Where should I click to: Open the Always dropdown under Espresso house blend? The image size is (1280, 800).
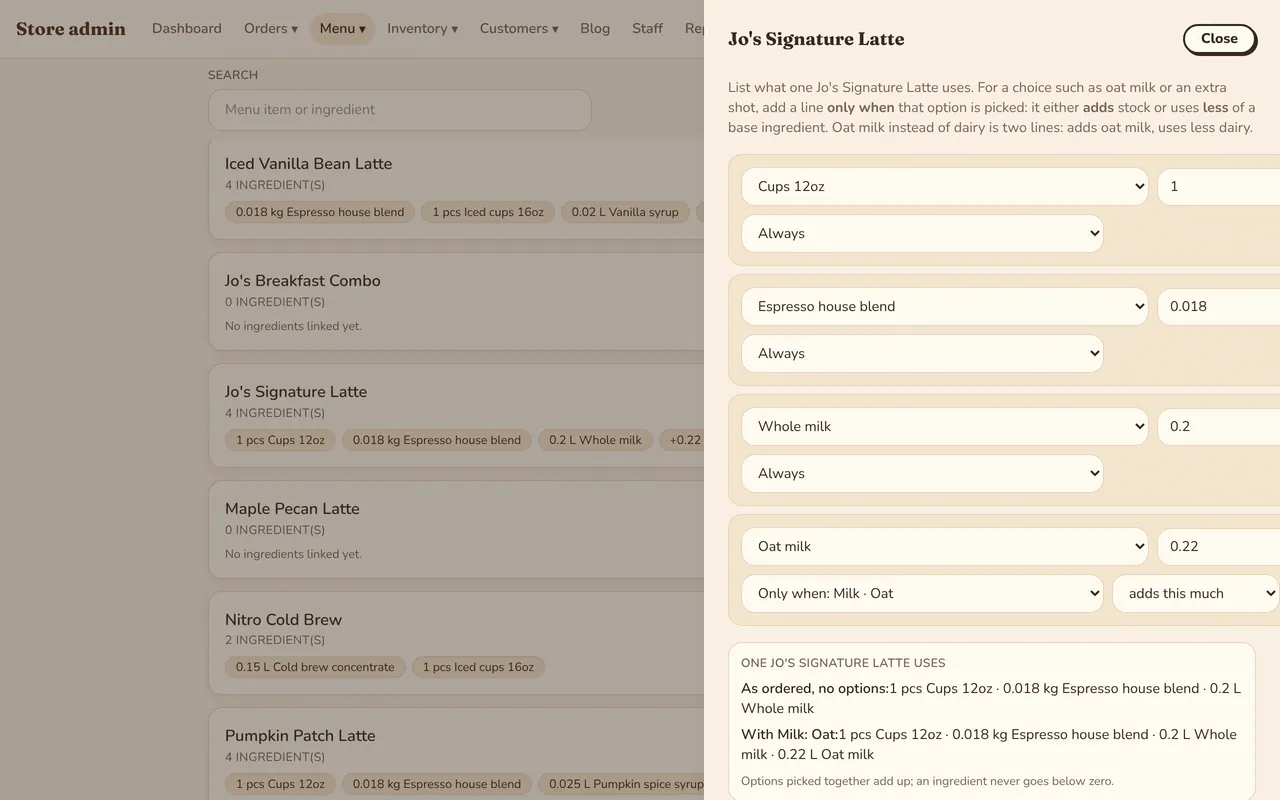tap(922, 353)
